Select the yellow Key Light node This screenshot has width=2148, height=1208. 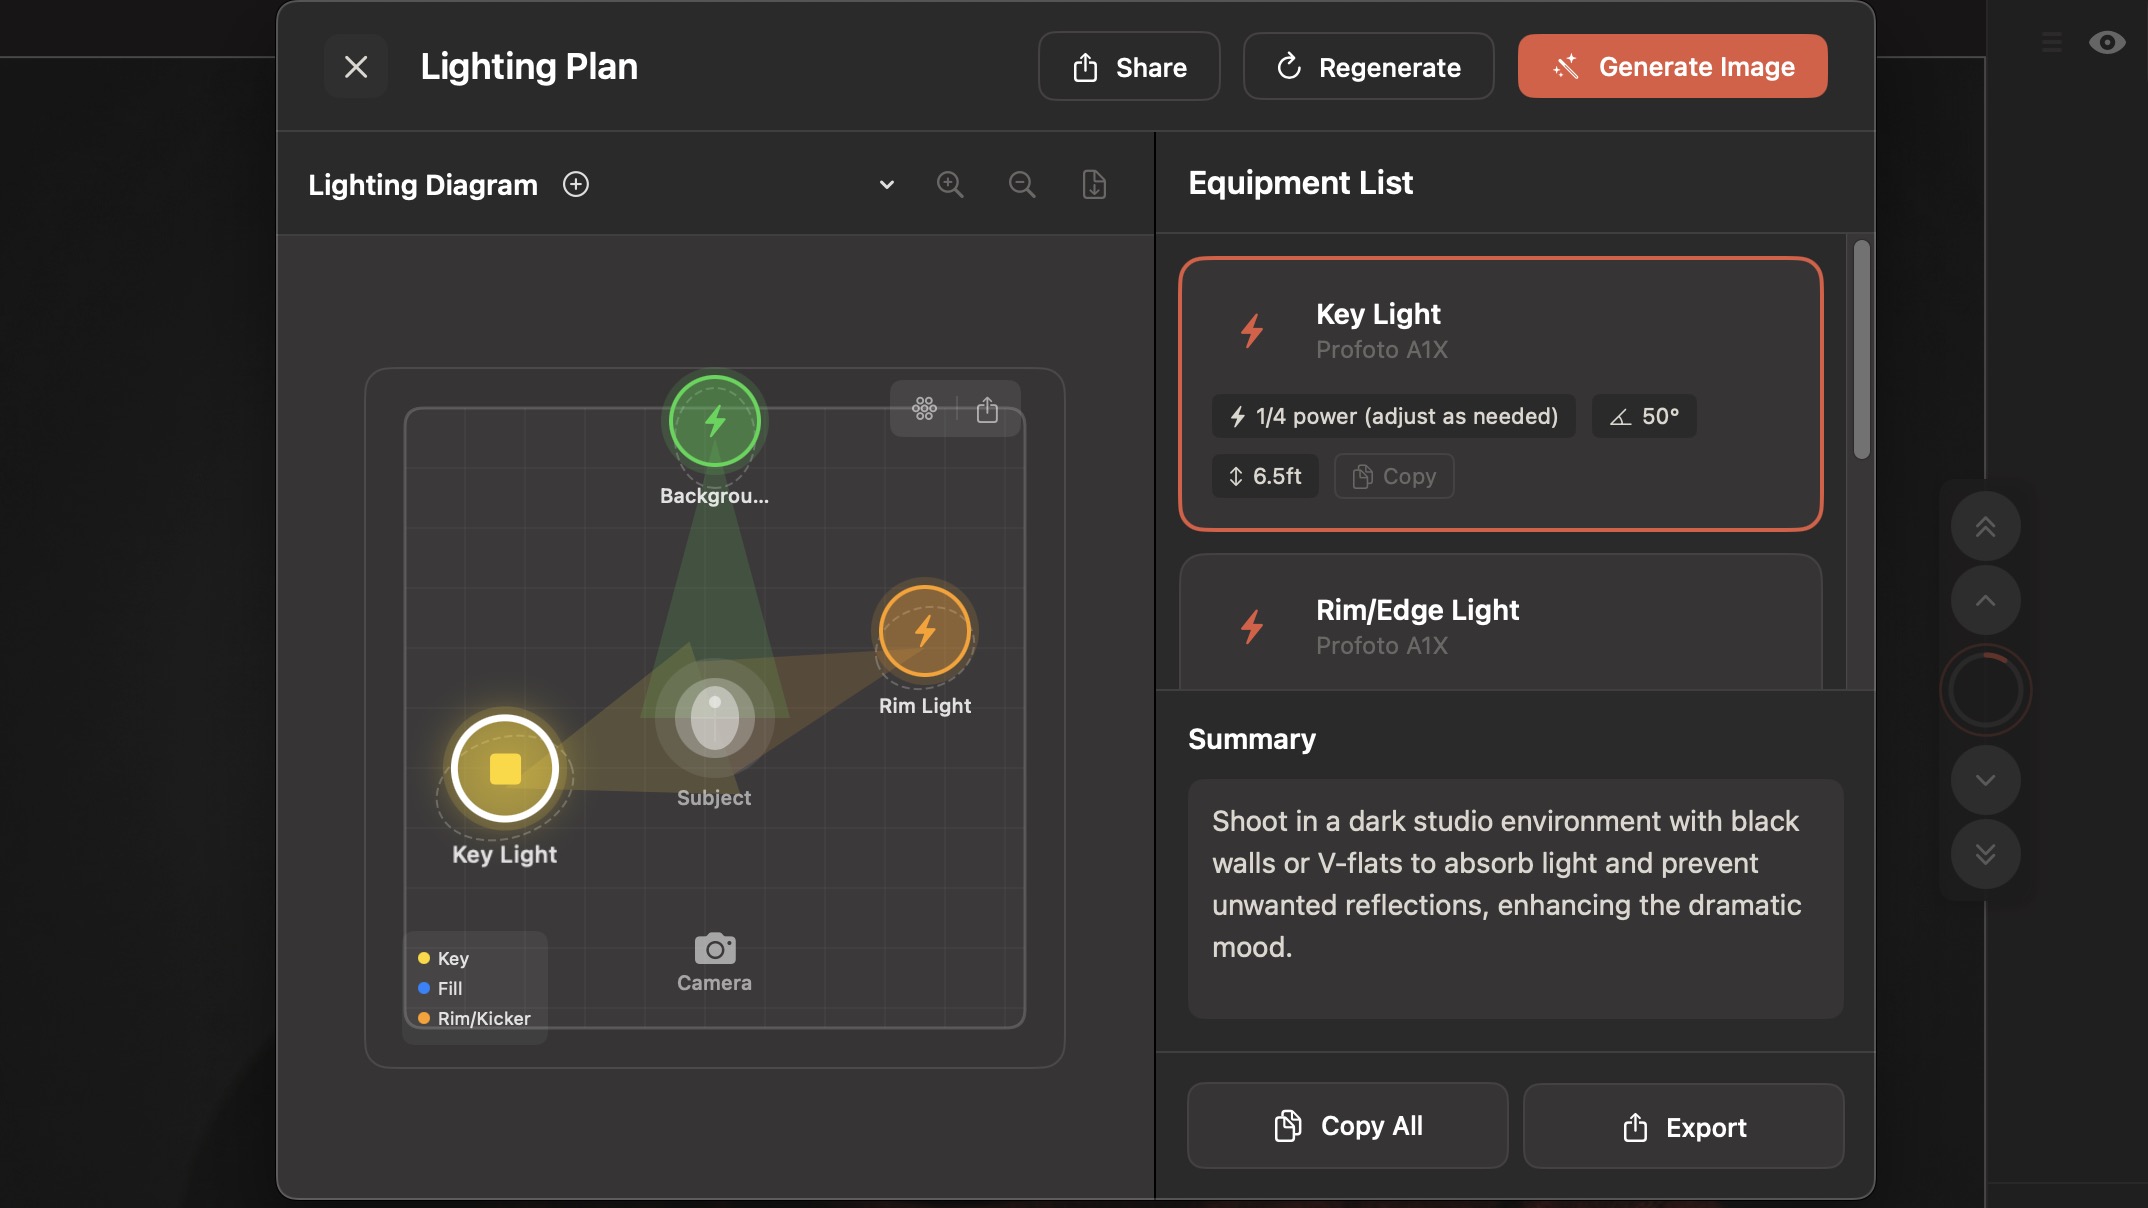click(505, 768)
